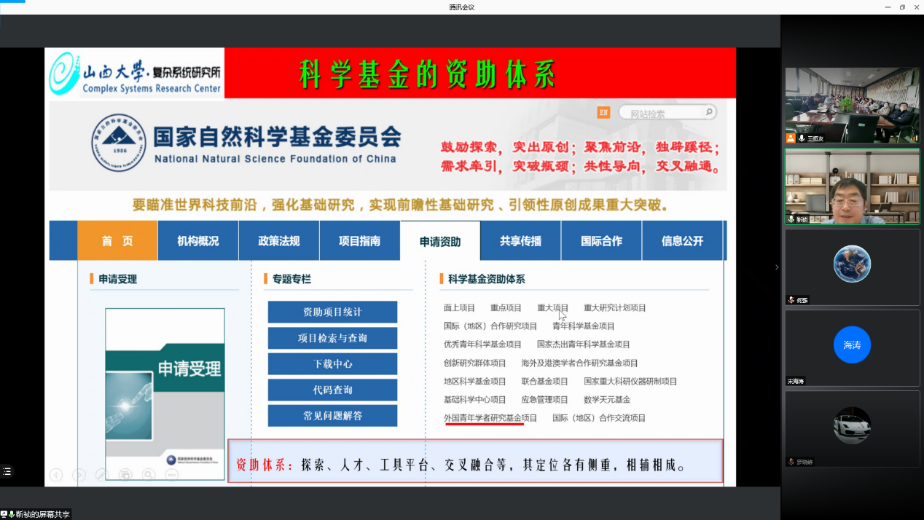Click the 常见问题解答 button

tap(332, 416)
